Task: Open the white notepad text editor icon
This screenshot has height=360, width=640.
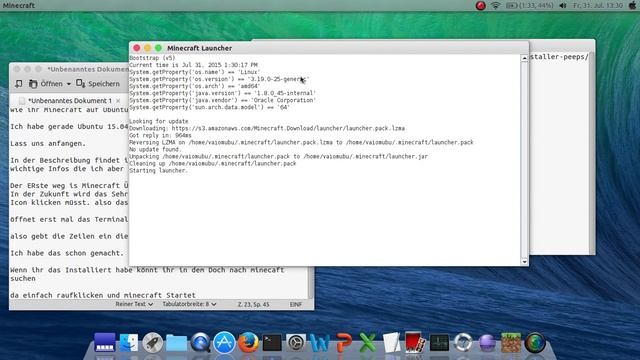Action: tap(391, 342)
